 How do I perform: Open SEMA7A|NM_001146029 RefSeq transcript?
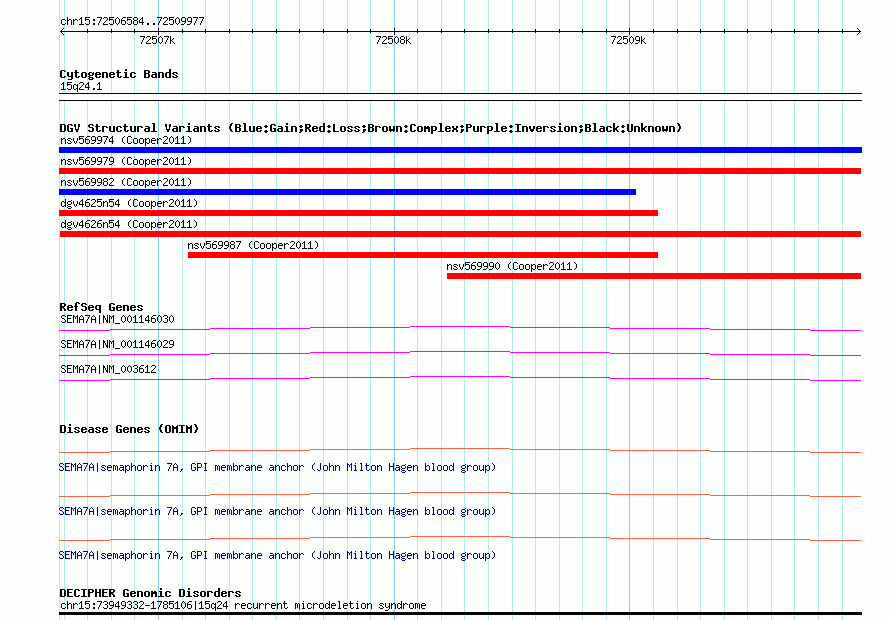tap(117, 345)
